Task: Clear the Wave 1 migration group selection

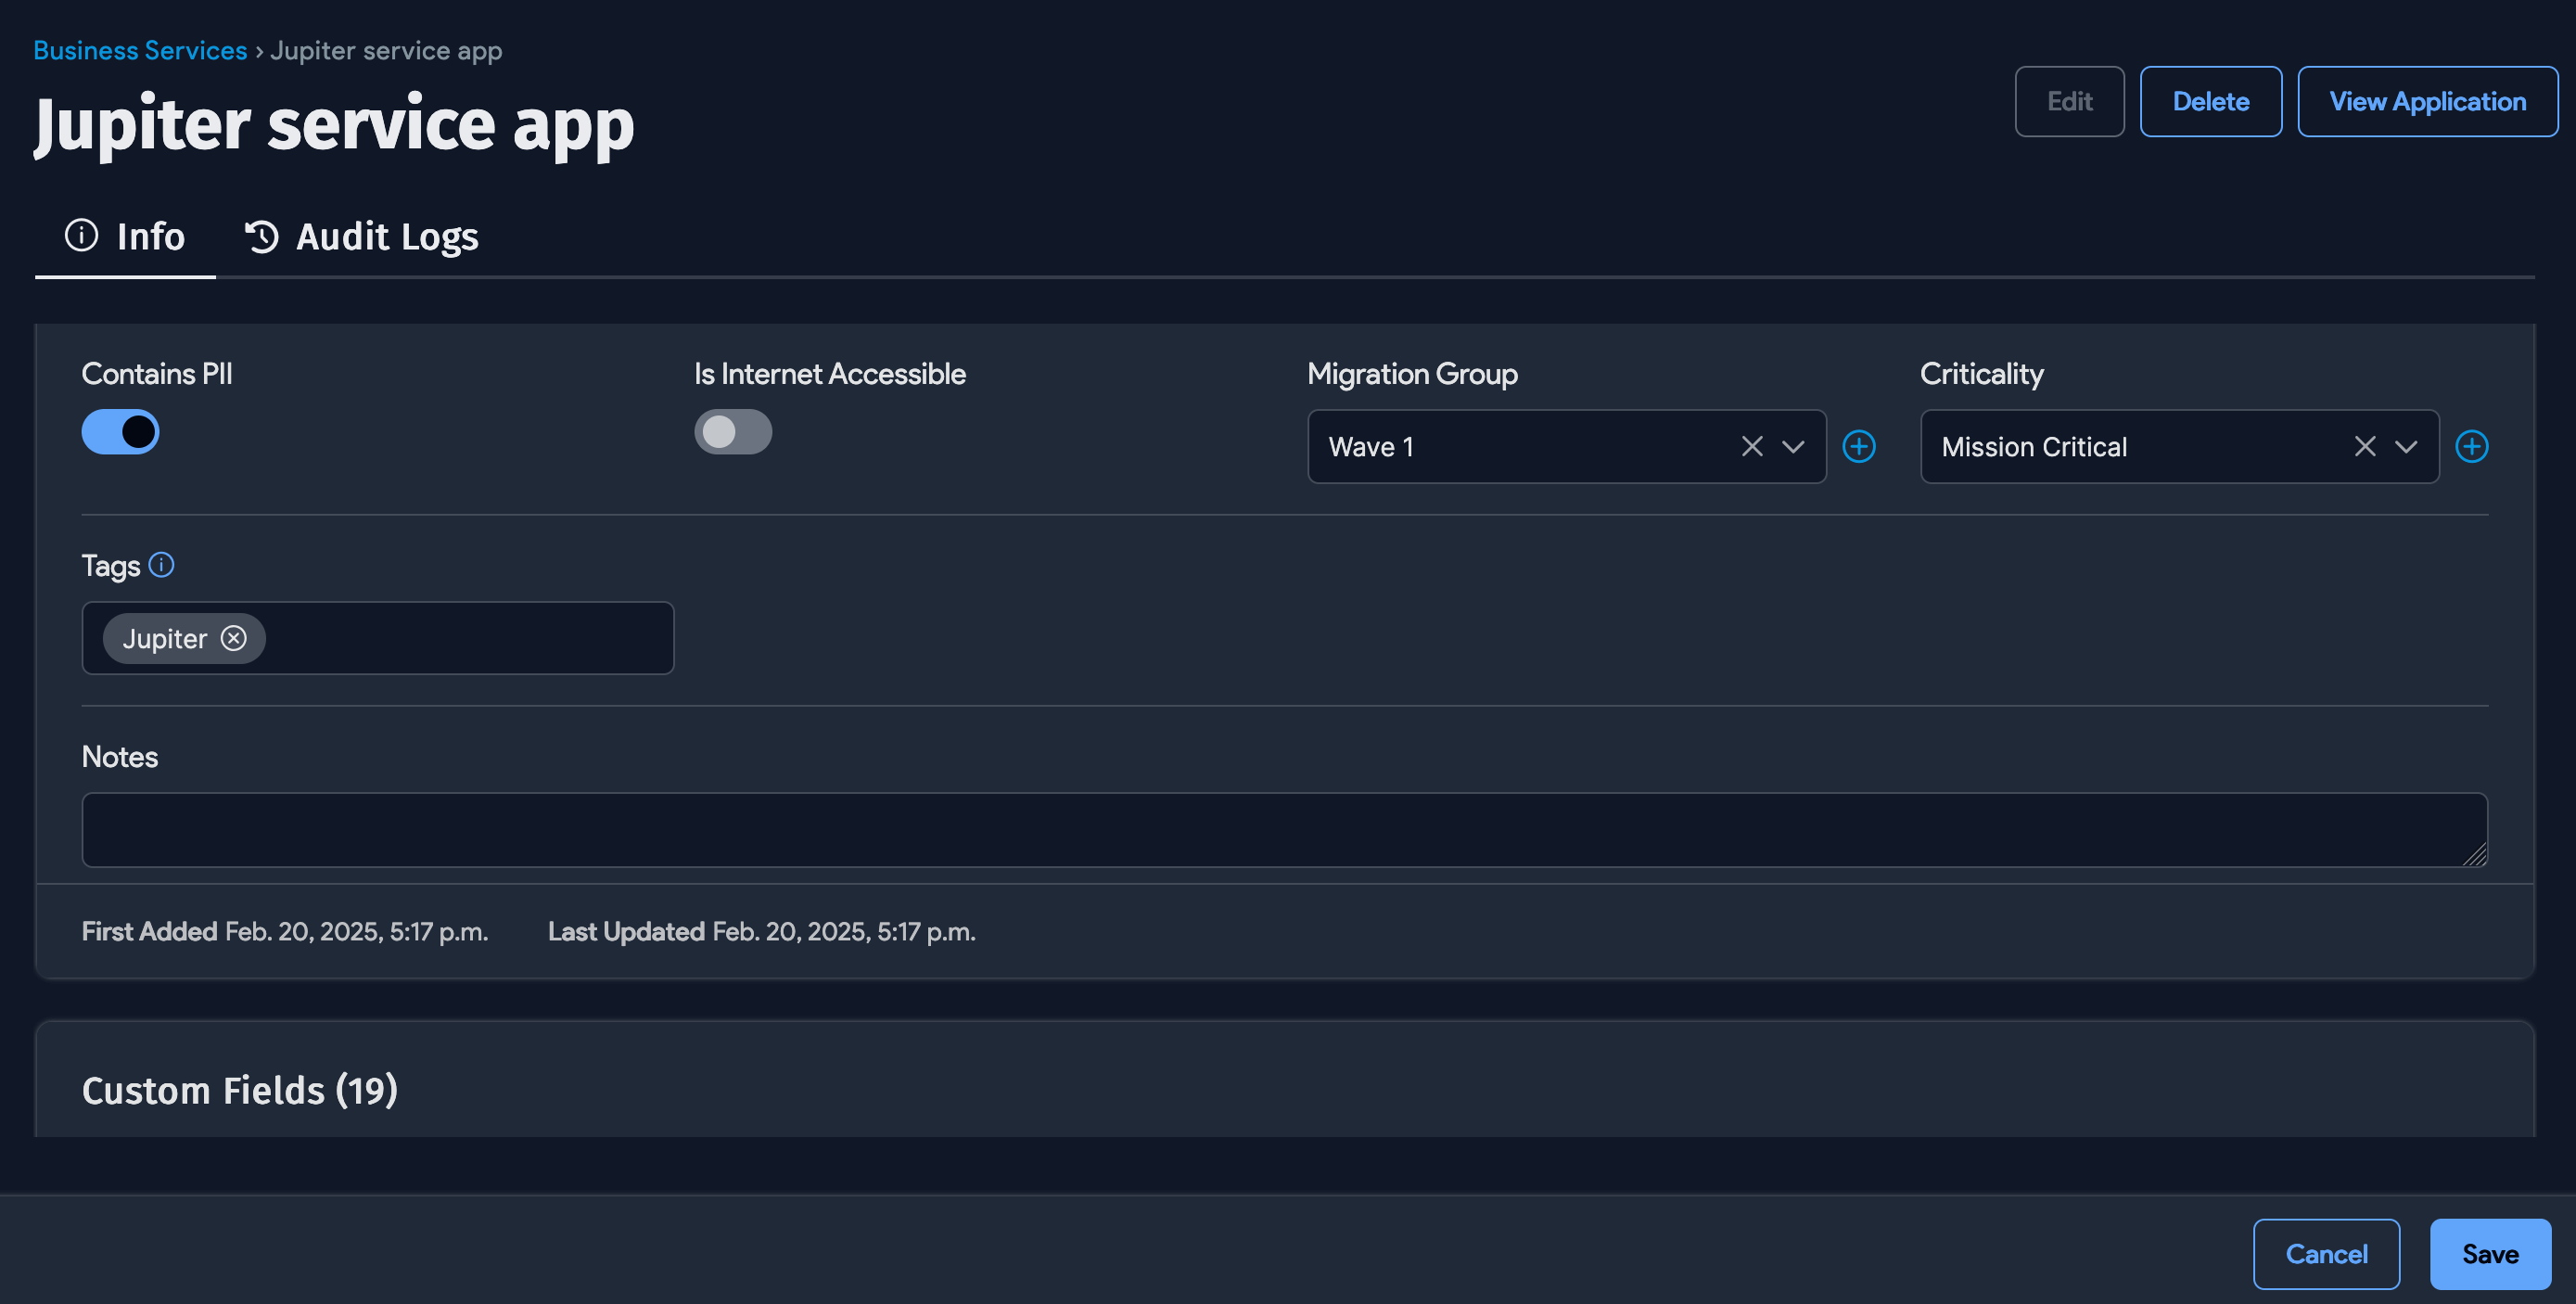Action: [1751, 446]
